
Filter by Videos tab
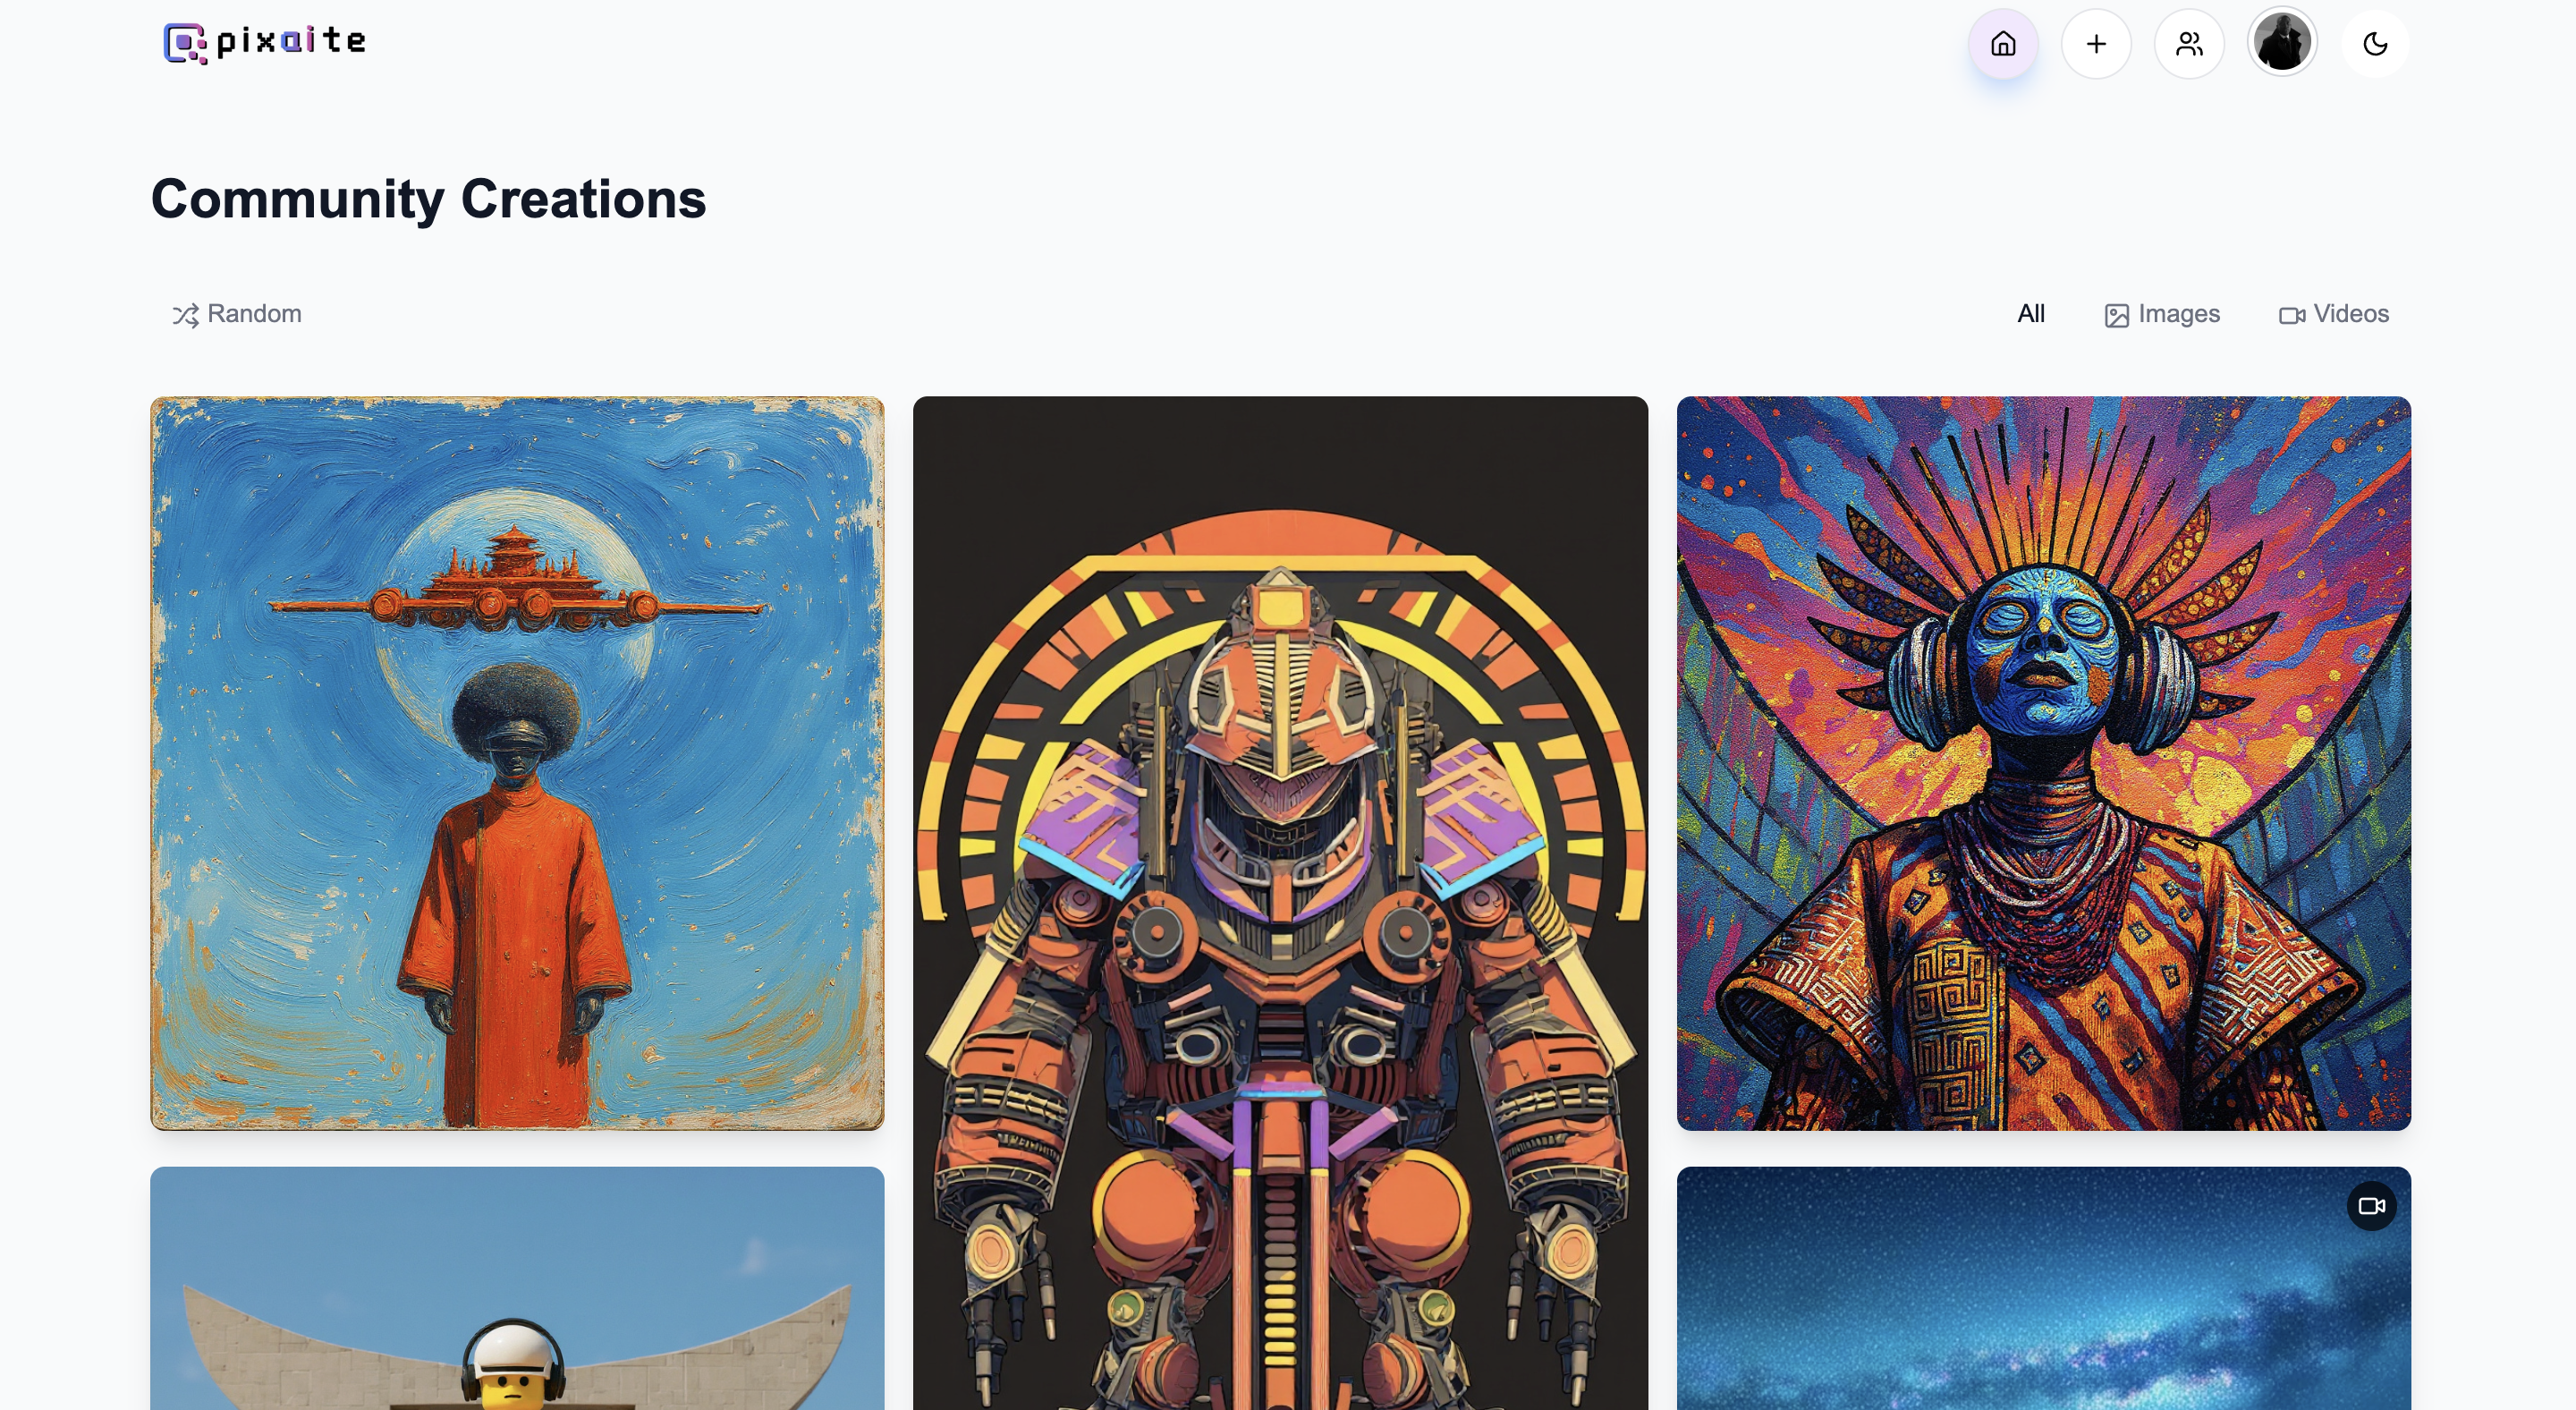2334,314
